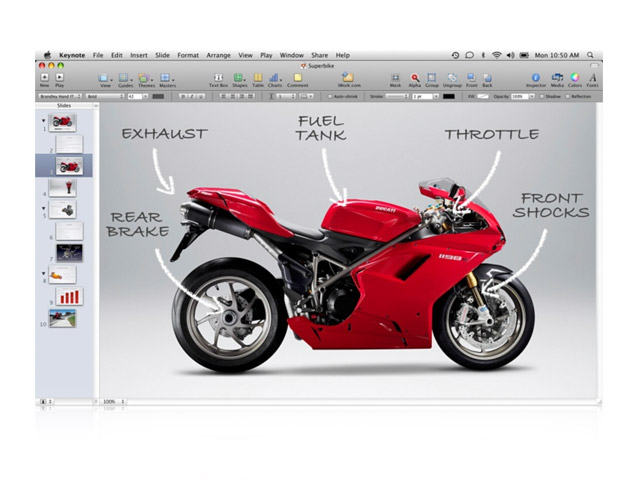640x480 pixels.
Task: Open the Guides toolbar menu
Action: pos(125,80)
